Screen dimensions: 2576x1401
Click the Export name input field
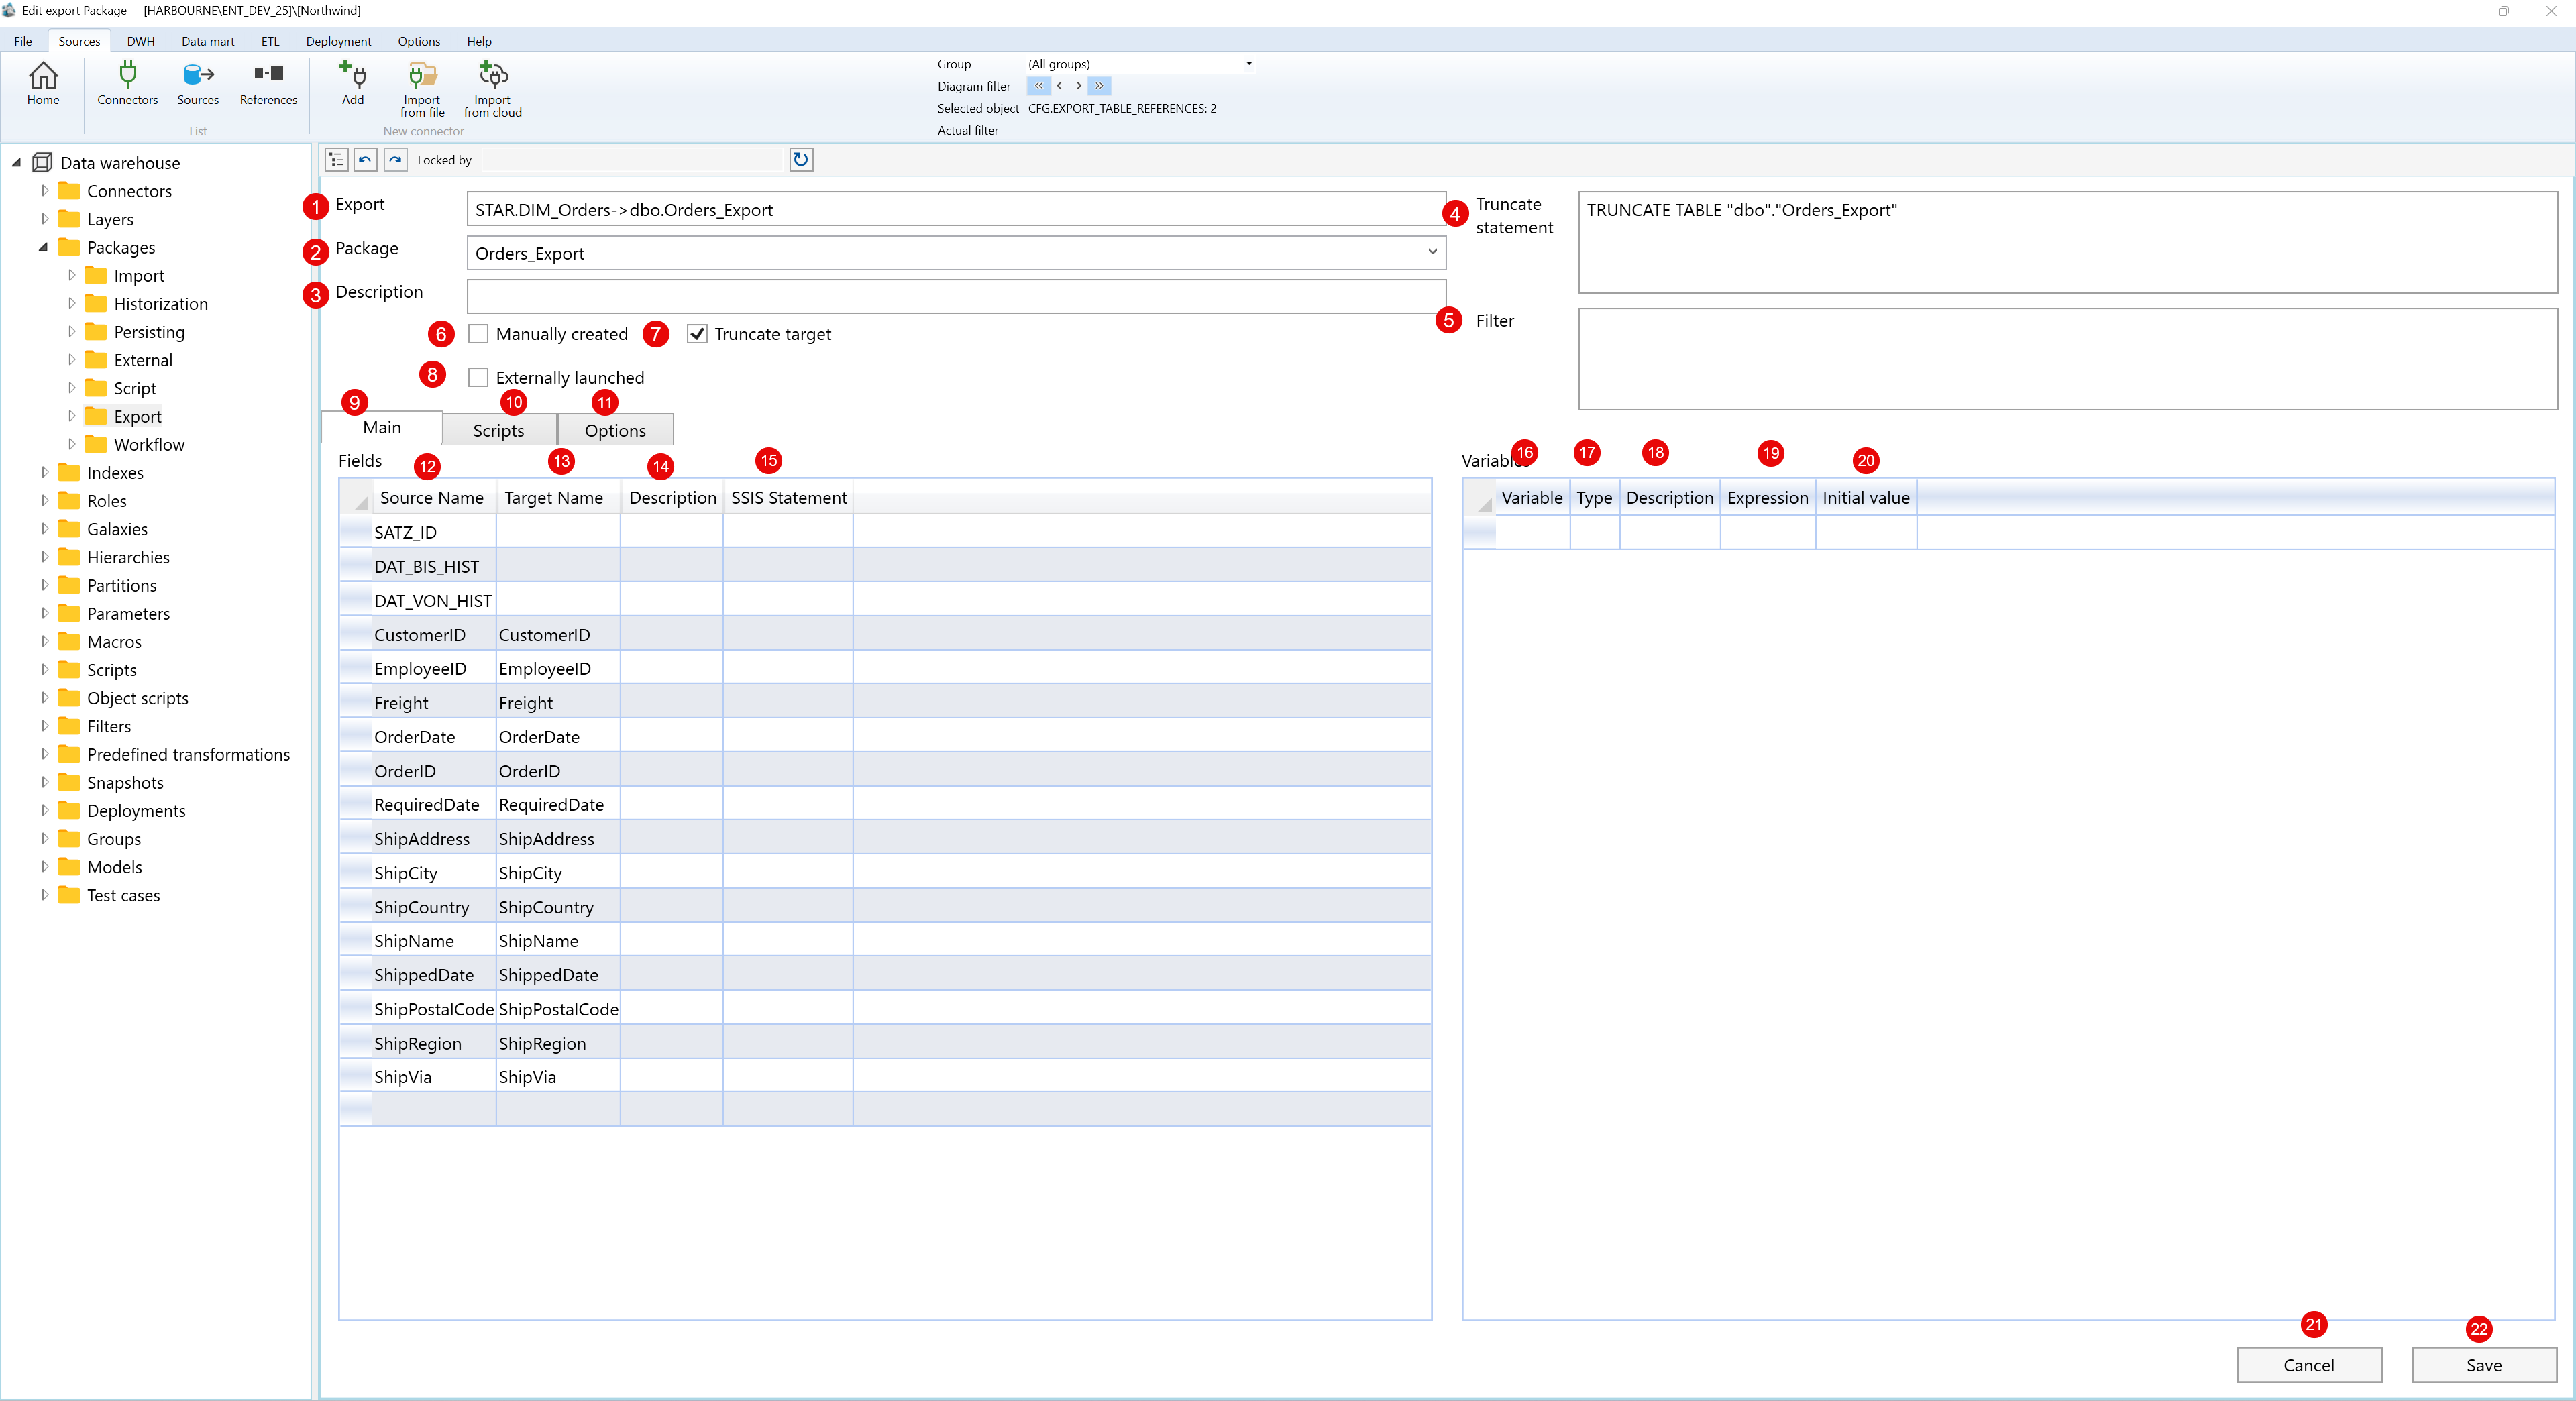[x=955, y=209]
